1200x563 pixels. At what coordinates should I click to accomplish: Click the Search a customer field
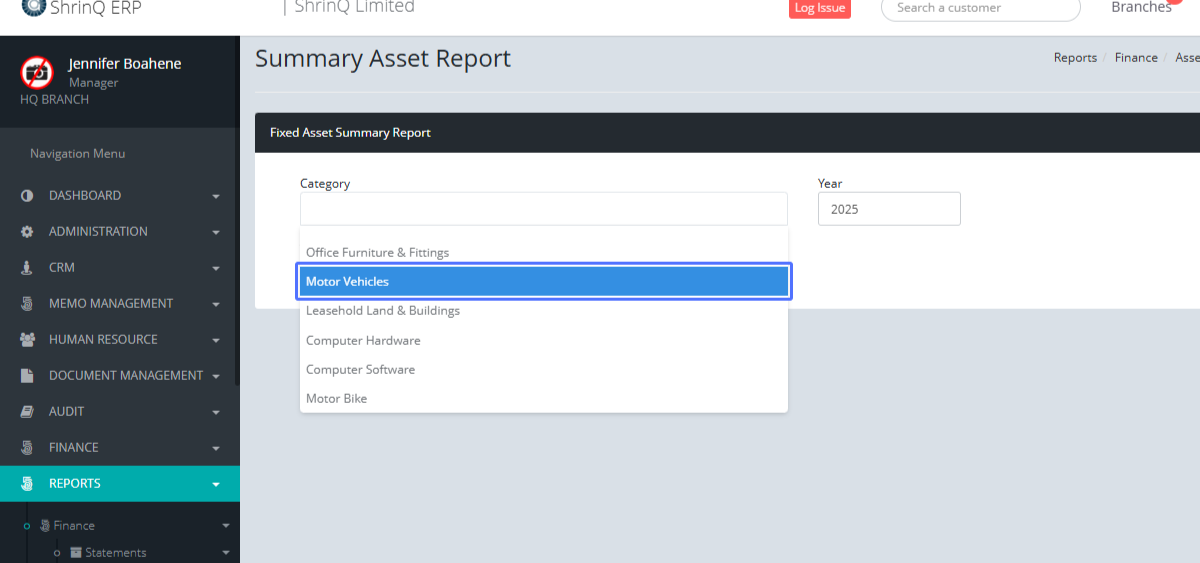(x=980, y=8)
